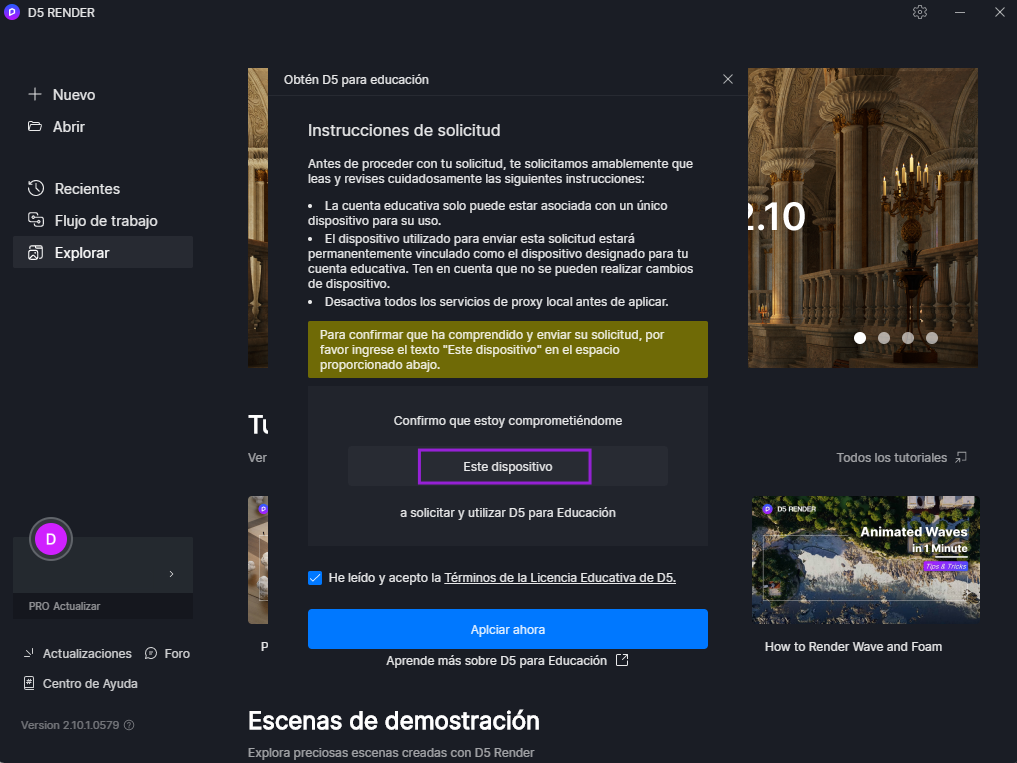Open Términos de la Licencia Educativa link
The image size is (1017, 763).
pyautogui.click(x=560, y=578)
